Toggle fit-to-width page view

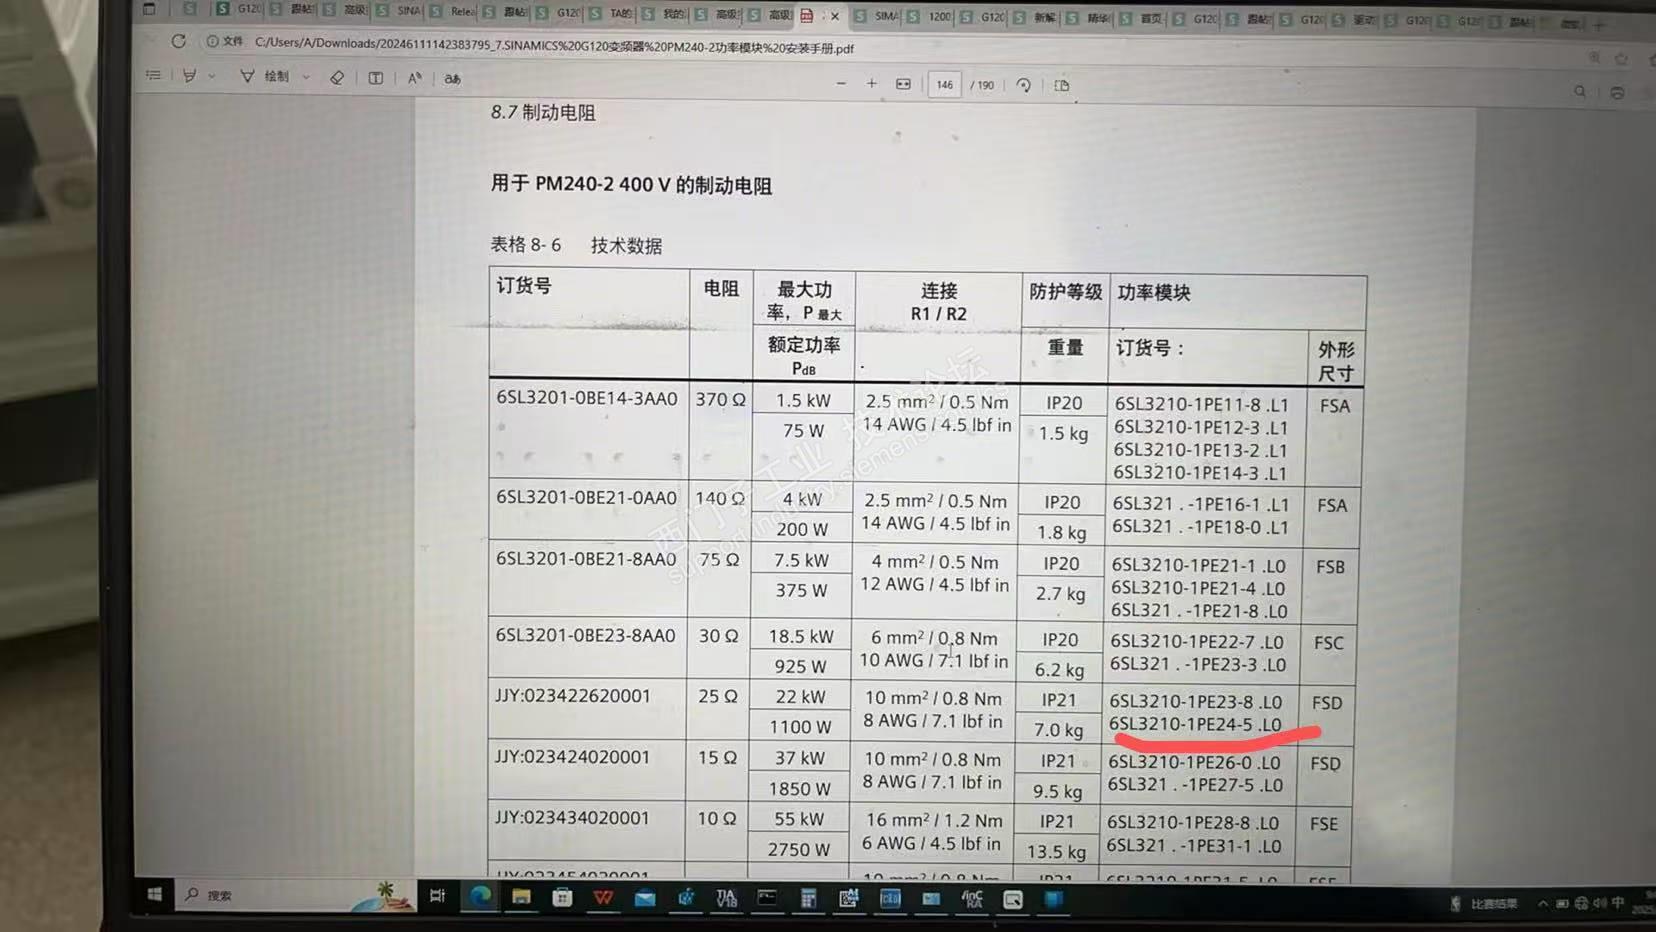(903, 84)
